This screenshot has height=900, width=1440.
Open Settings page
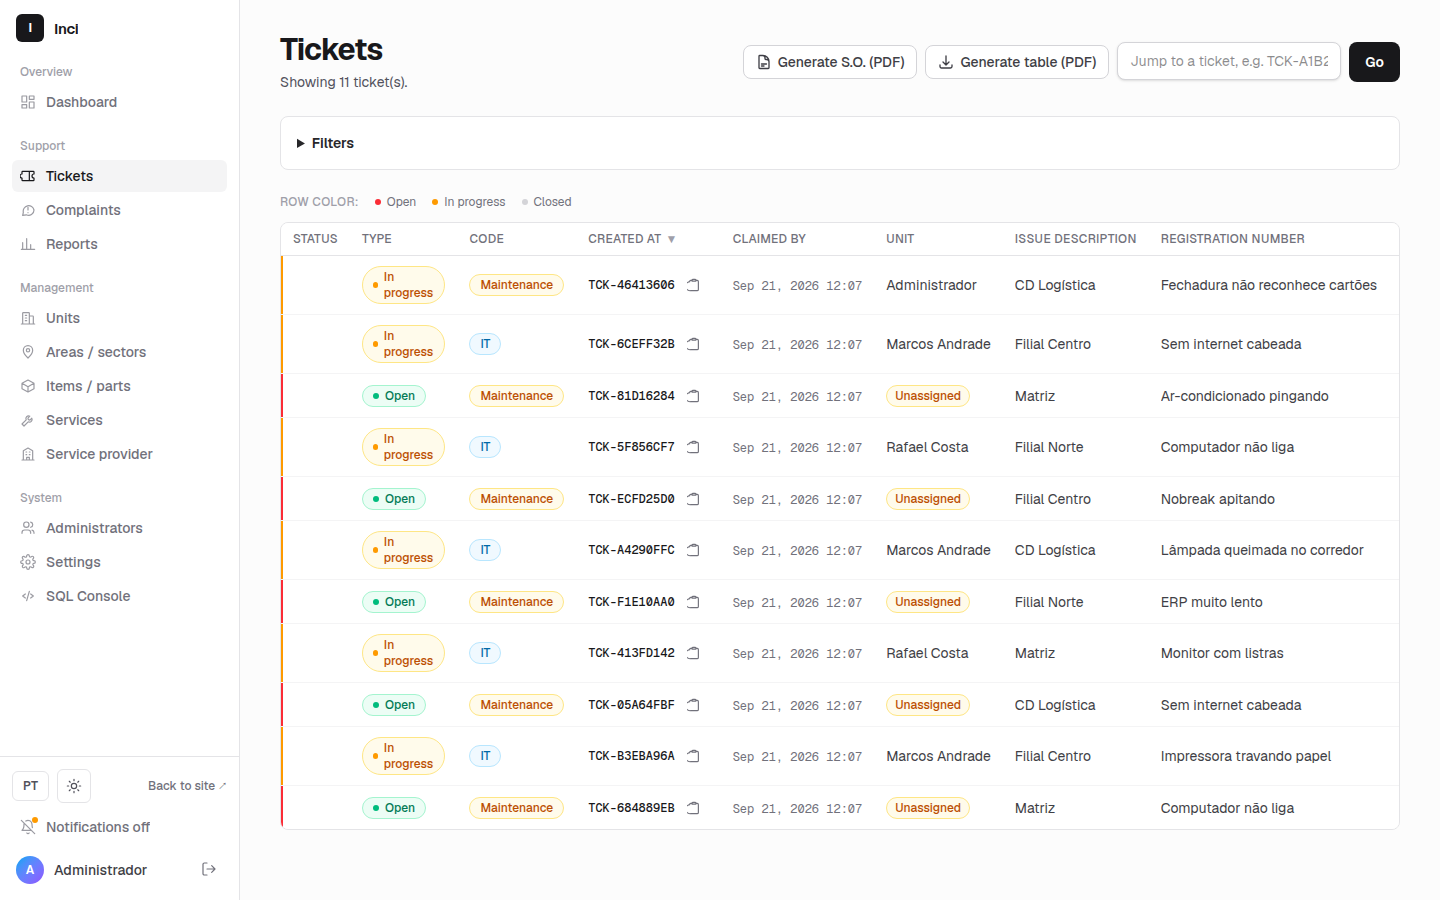[119, 562]
